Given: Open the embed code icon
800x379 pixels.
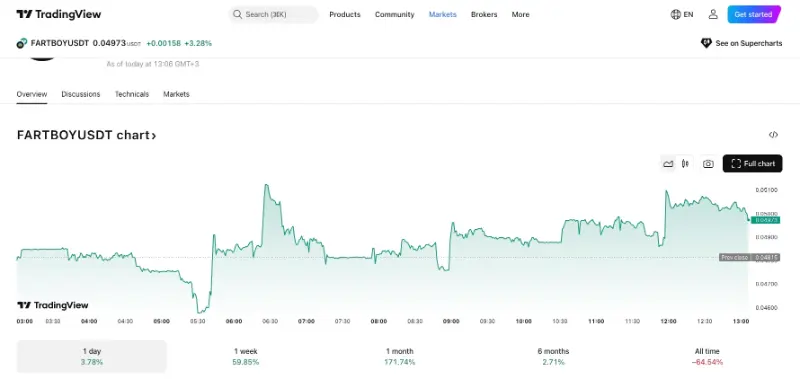Looking at the screenshot, I should pos(773,135).
